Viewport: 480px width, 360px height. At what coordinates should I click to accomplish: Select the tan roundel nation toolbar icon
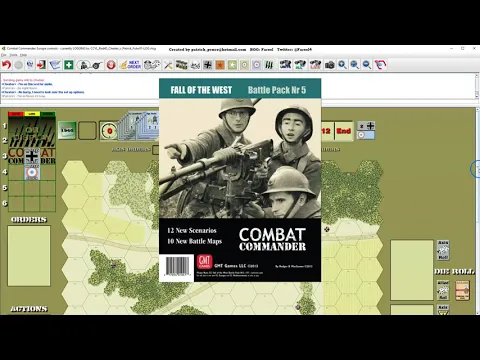coord(244,65)
